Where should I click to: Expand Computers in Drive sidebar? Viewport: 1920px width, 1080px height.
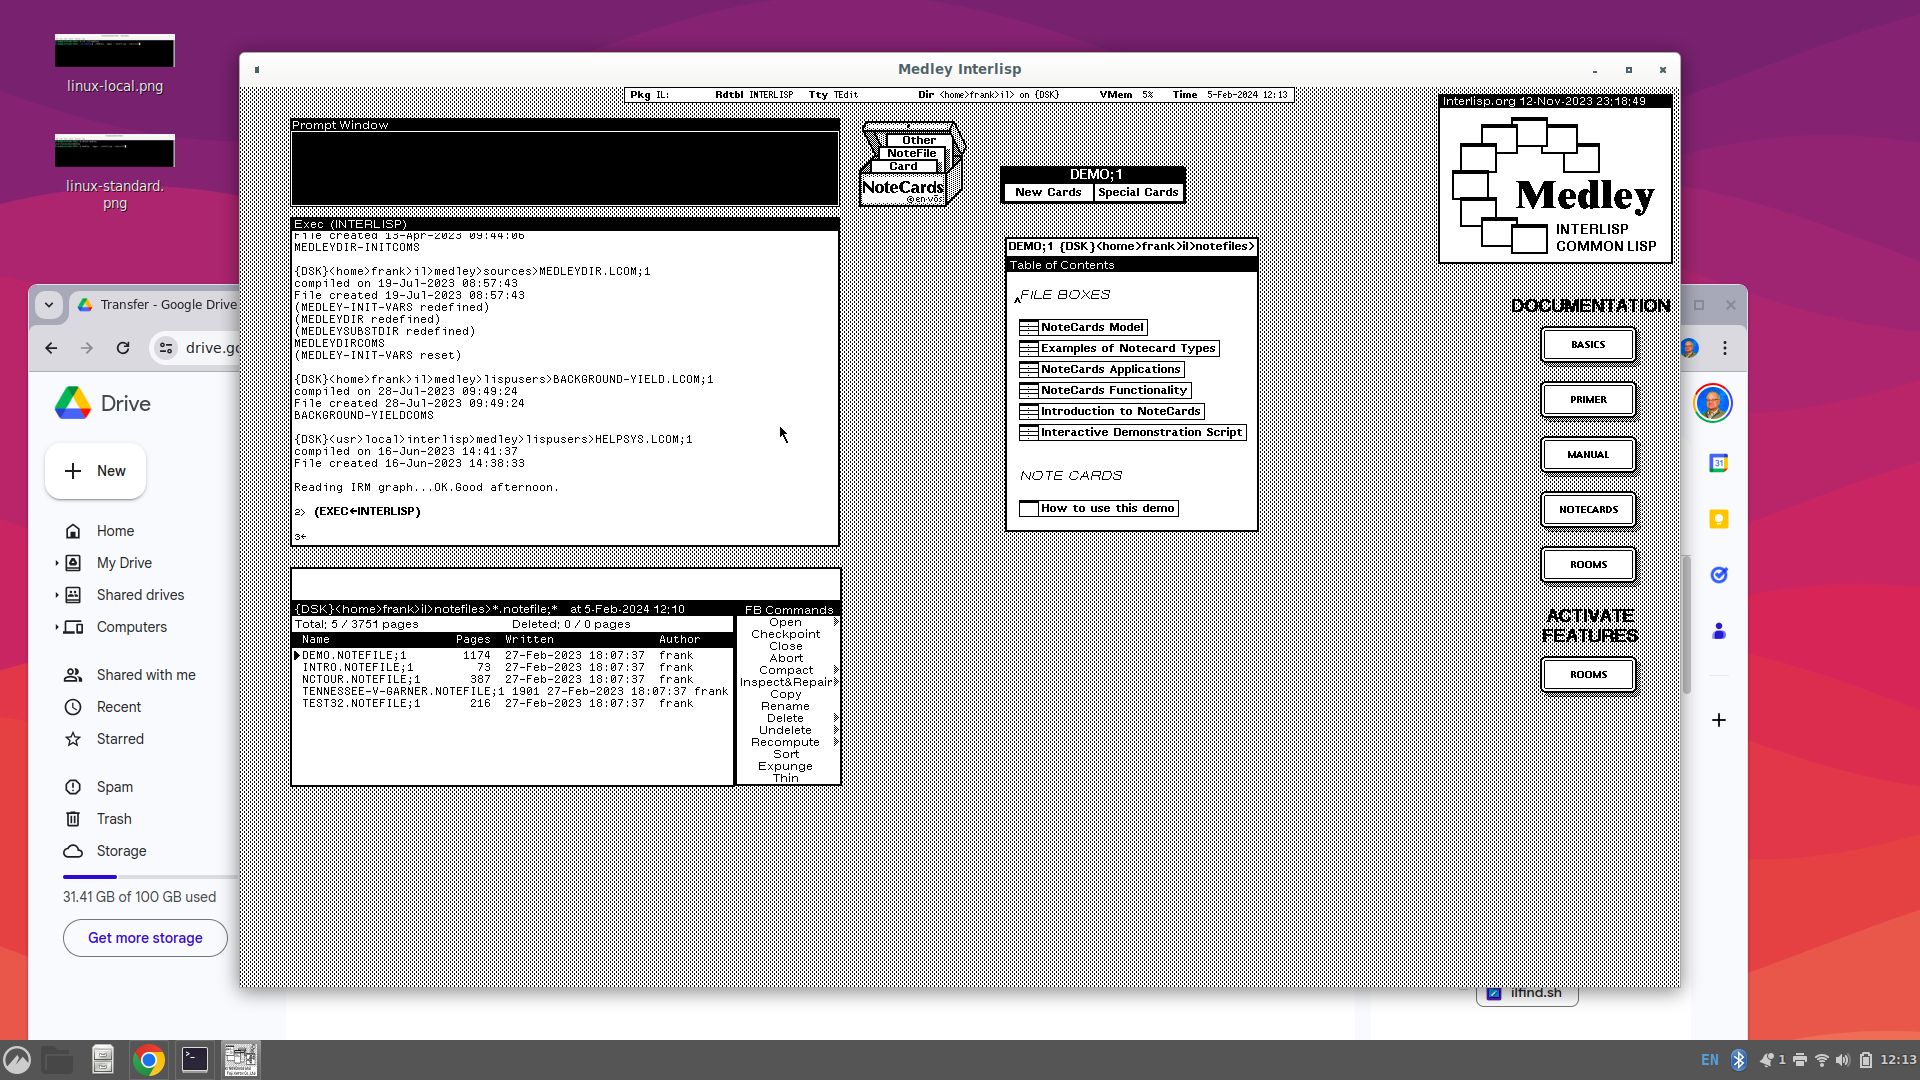(x=56, y=627)
